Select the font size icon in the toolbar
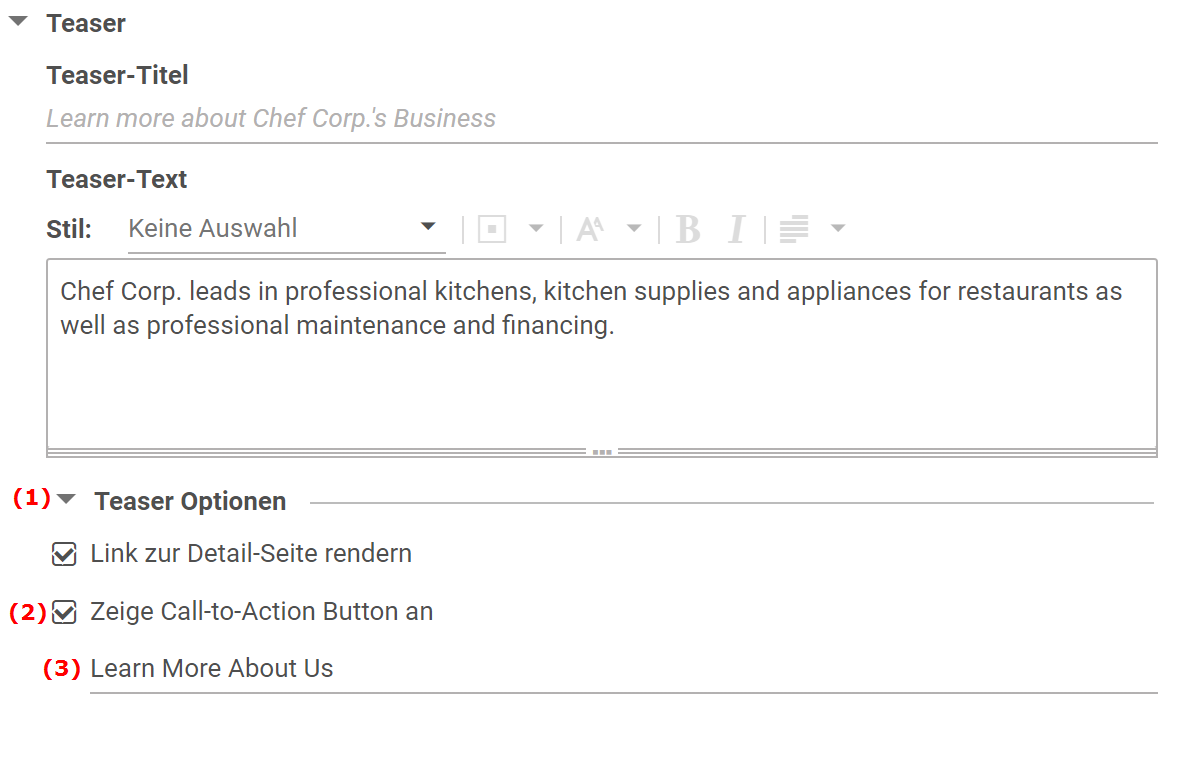1204x758 pixels. pos(589,228)
